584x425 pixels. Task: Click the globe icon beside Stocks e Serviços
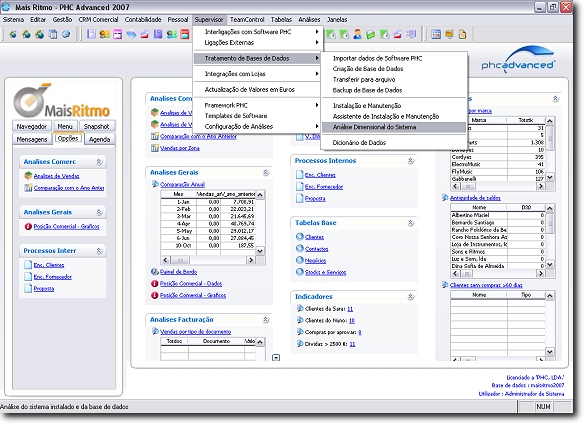click(x=300, y=272)
